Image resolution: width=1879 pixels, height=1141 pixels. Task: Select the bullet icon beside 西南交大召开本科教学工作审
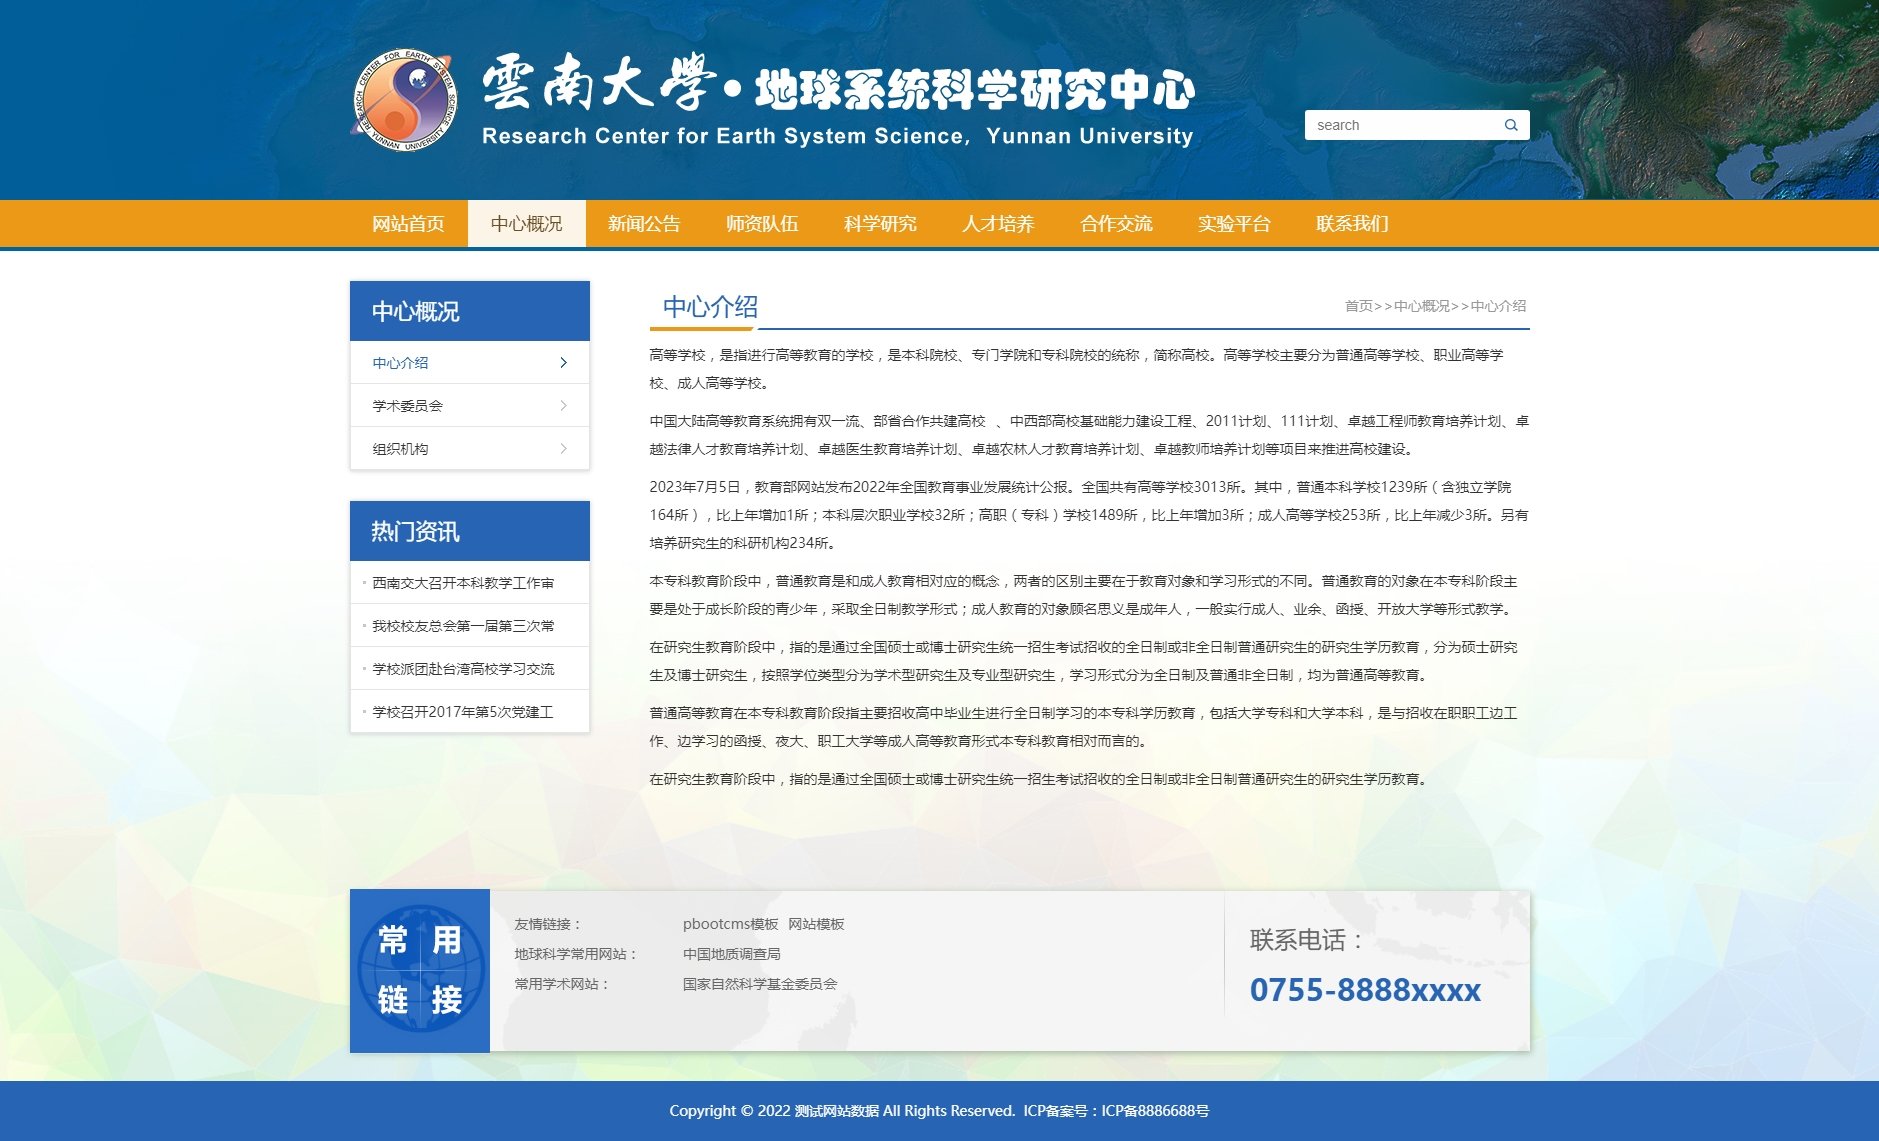(x=362, y=582)
